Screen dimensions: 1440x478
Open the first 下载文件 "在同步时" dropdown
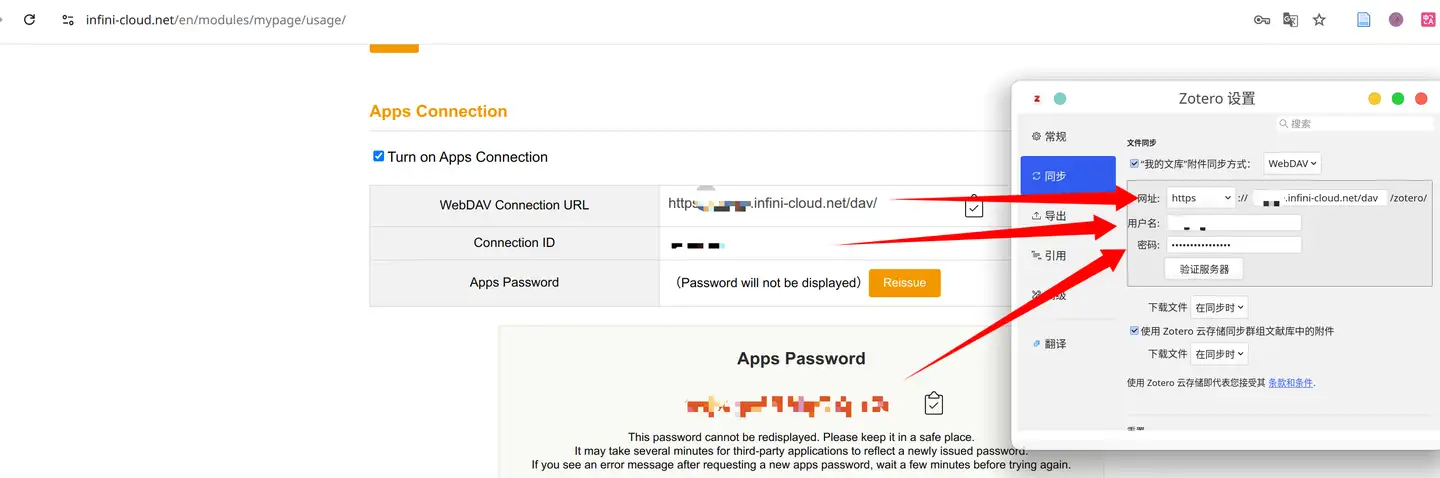pyautogui.click(x=1220, y=308)
